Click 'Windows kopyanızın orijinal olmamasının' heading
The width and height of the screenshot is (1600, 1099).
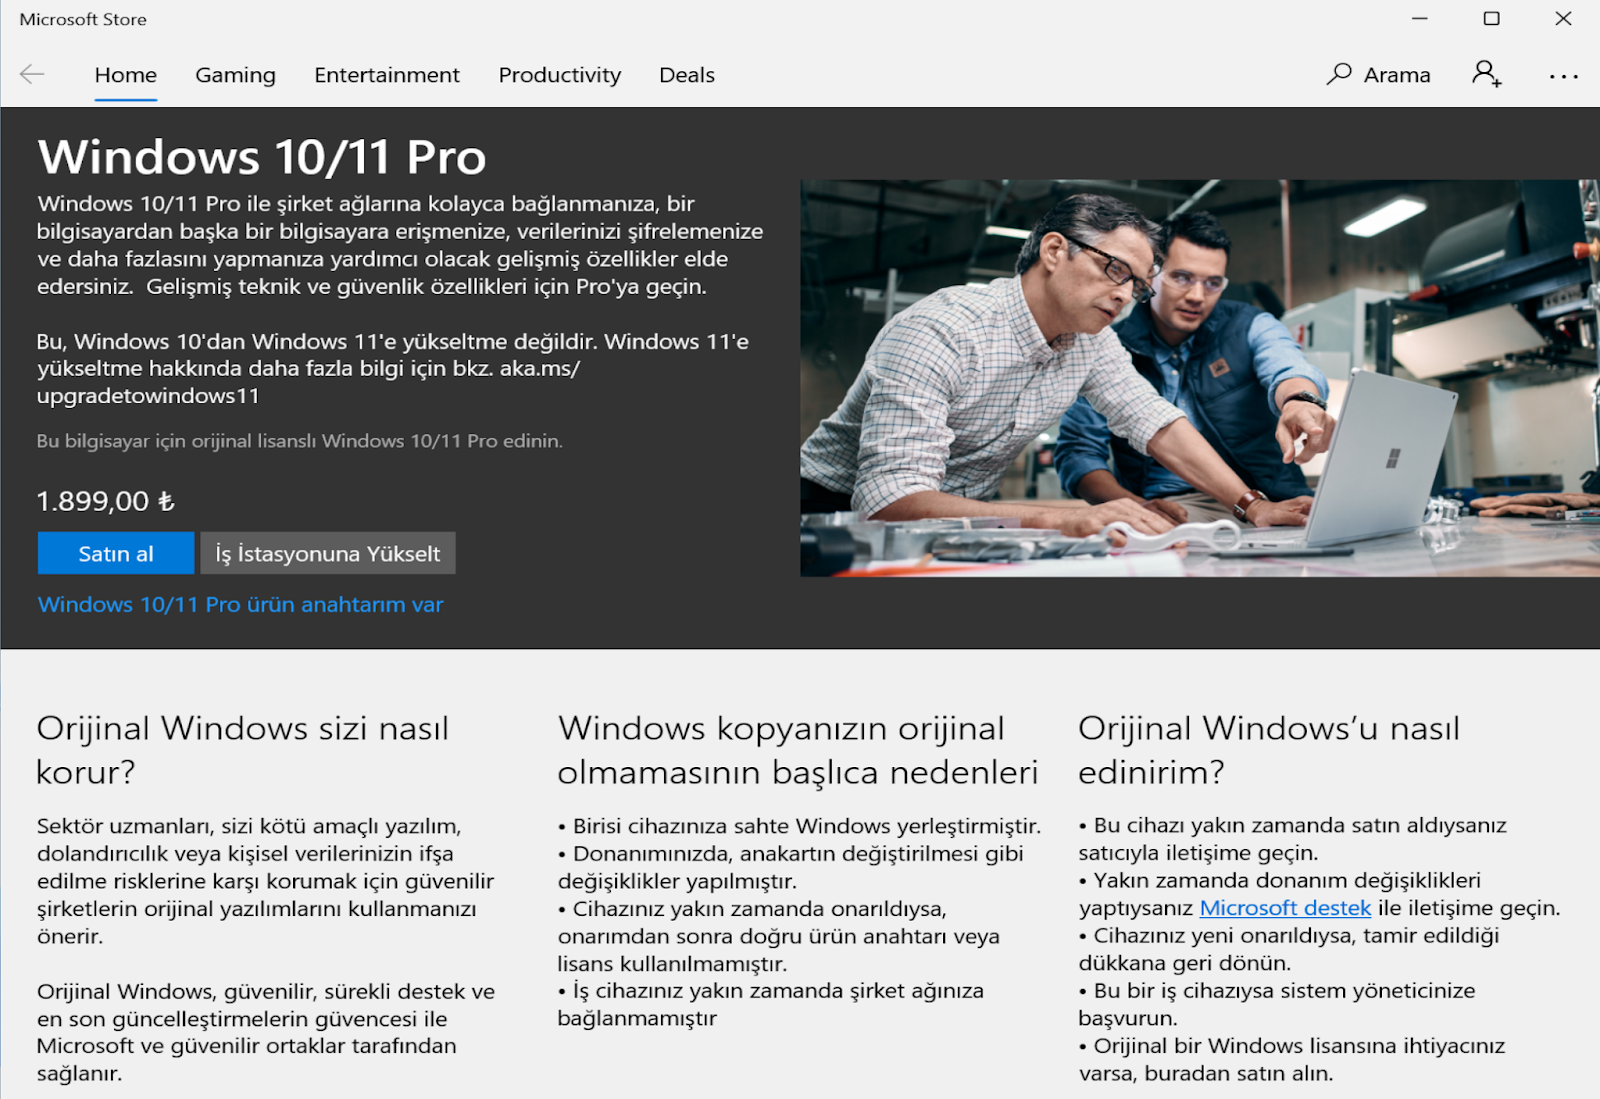798,750
